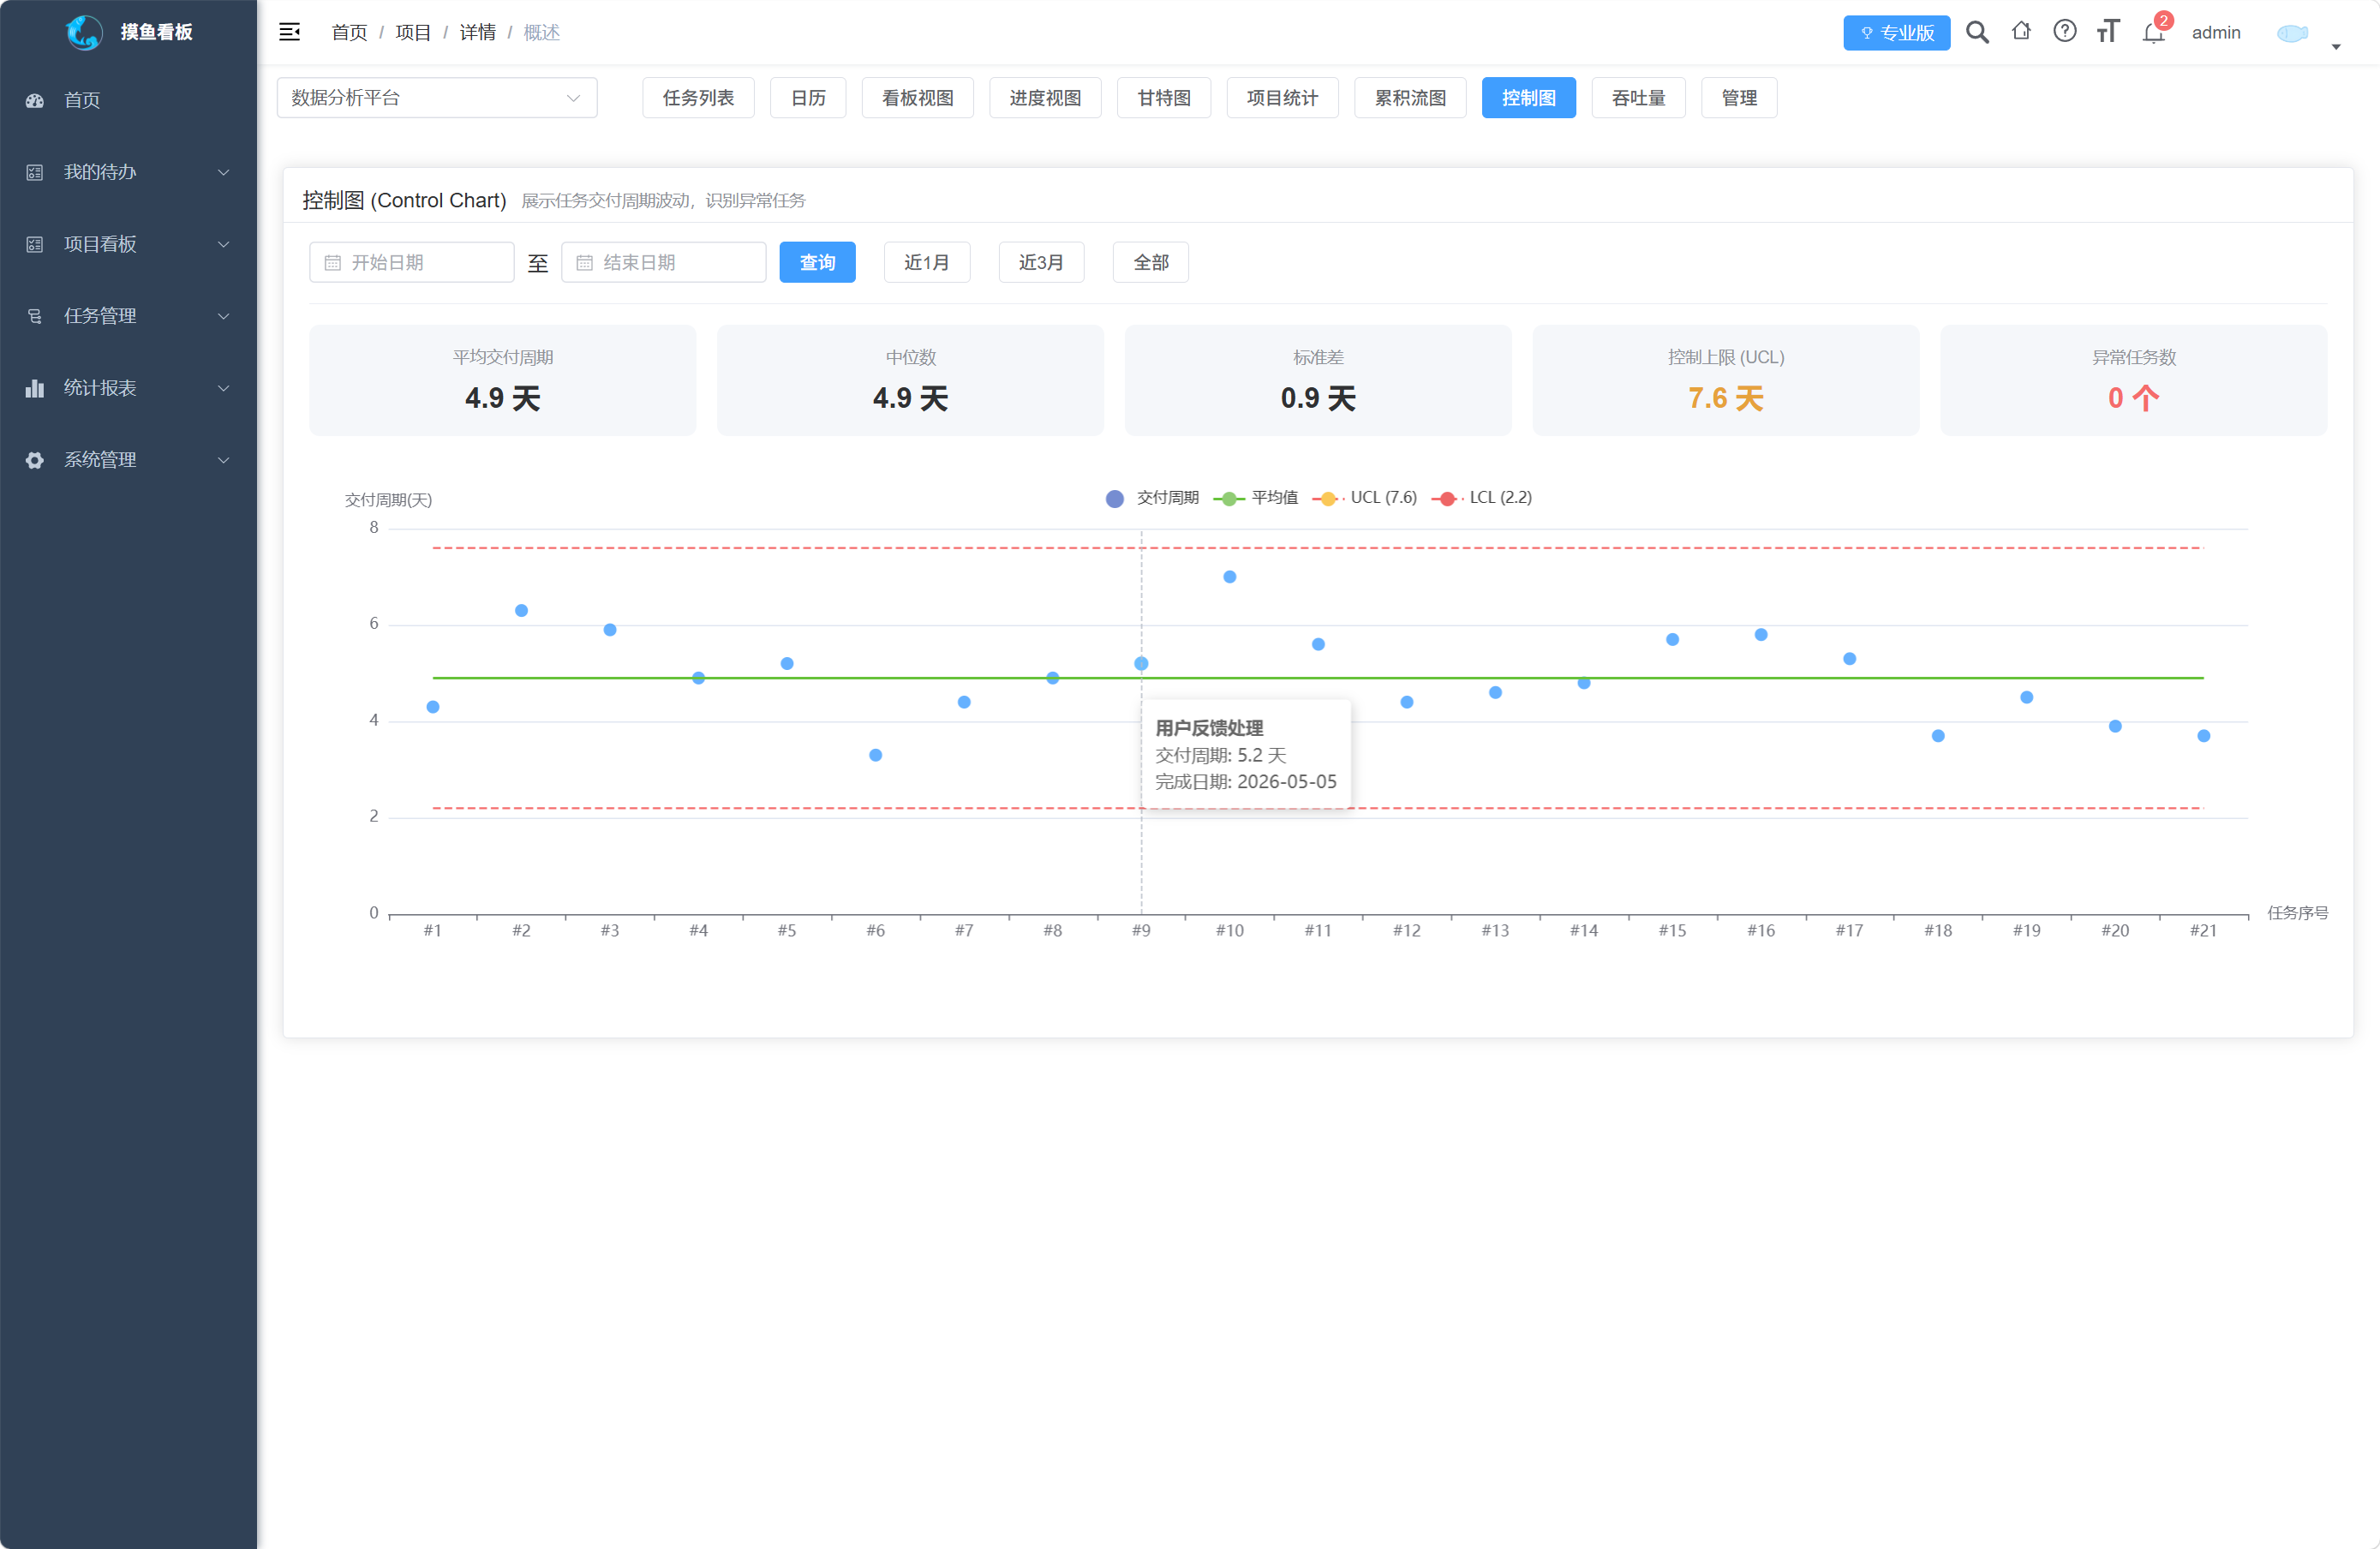2380x1549 pixels.
Task: Click the 开始日期 input field
Action: point(412,263)
